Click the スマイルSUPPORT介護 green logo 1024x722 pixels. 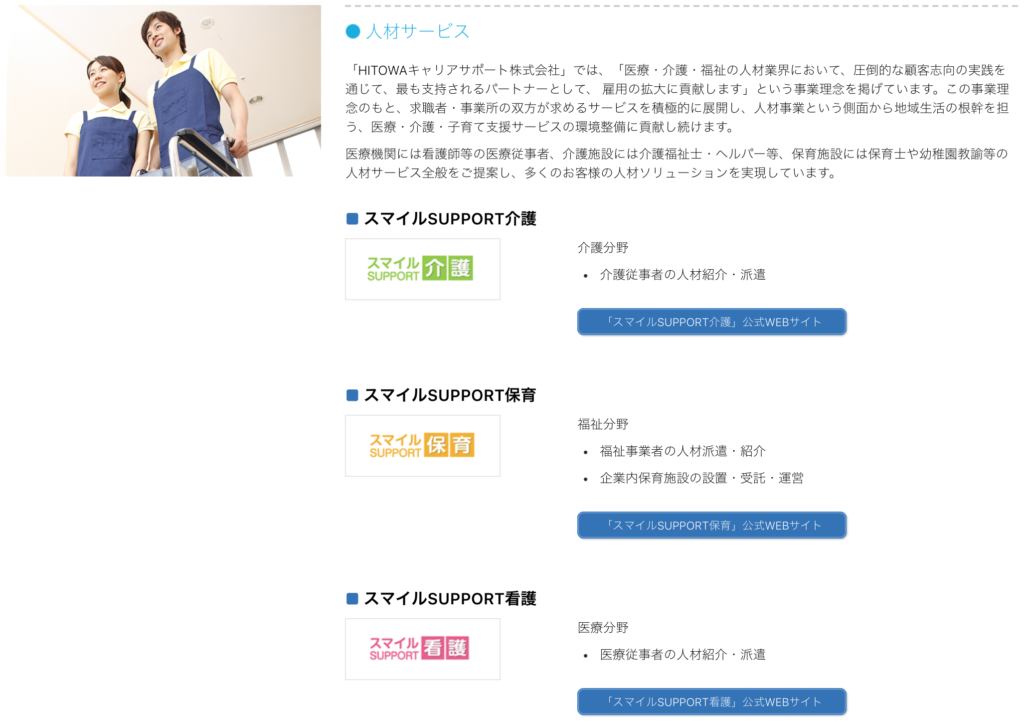[423, 269]
